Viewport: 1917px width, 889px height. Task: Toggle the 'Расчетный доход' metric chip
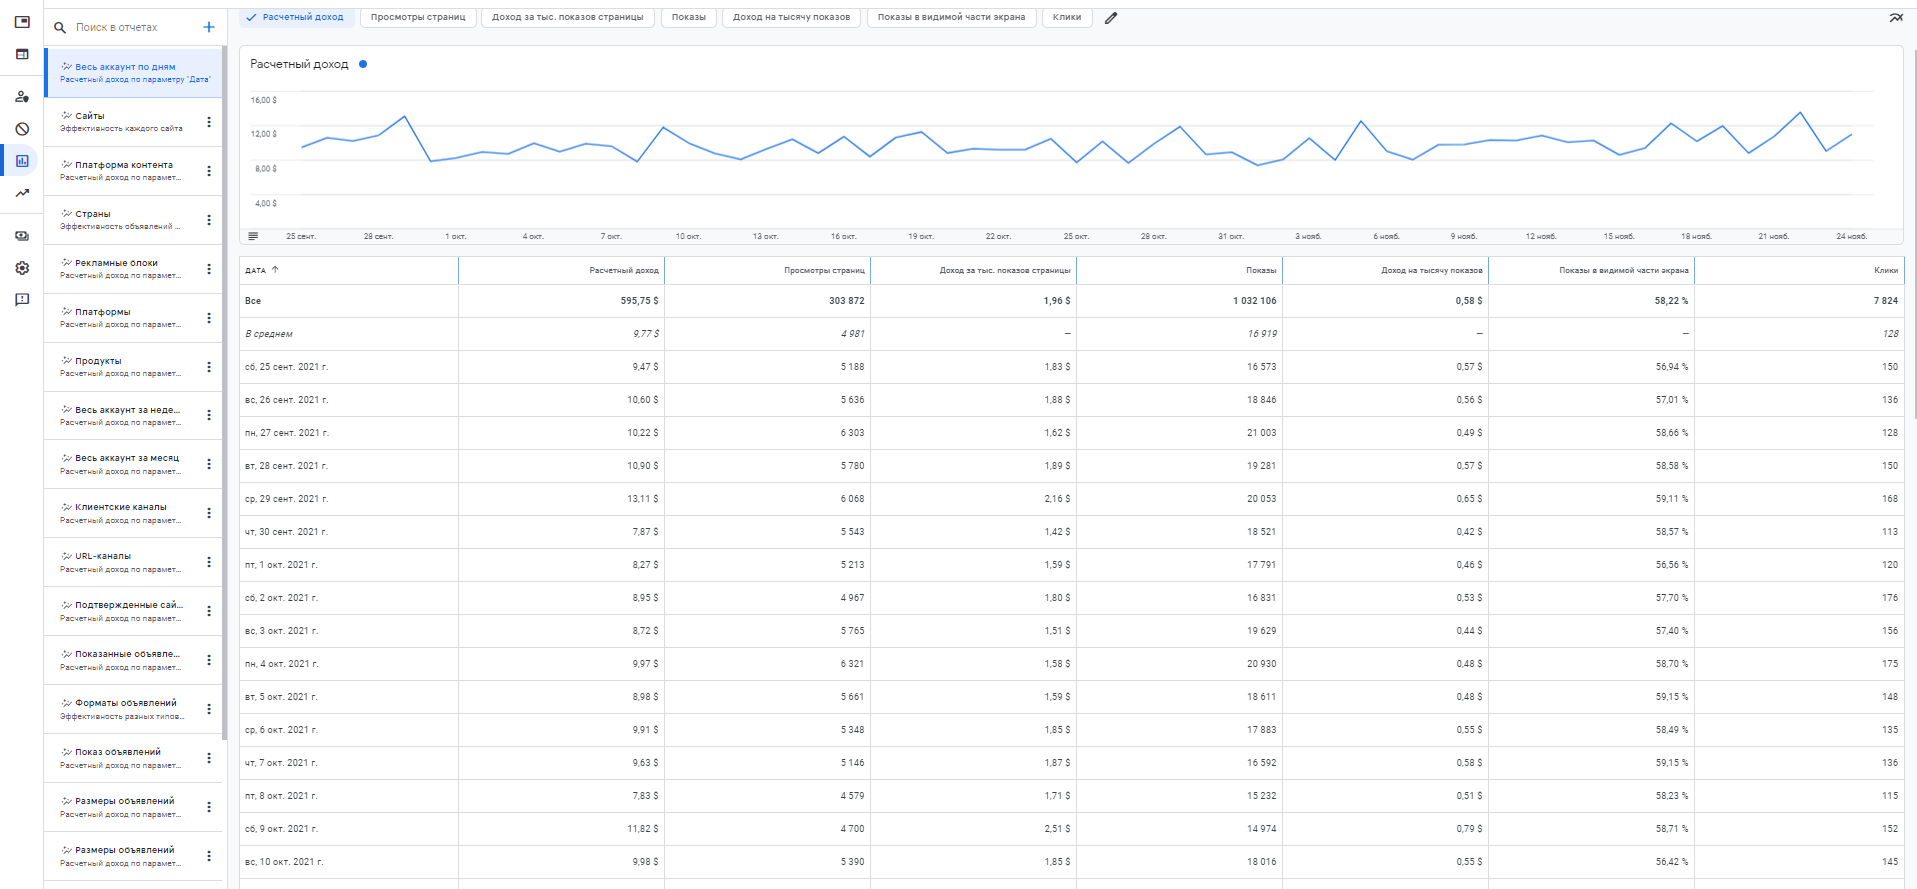[x=295, y=17]
